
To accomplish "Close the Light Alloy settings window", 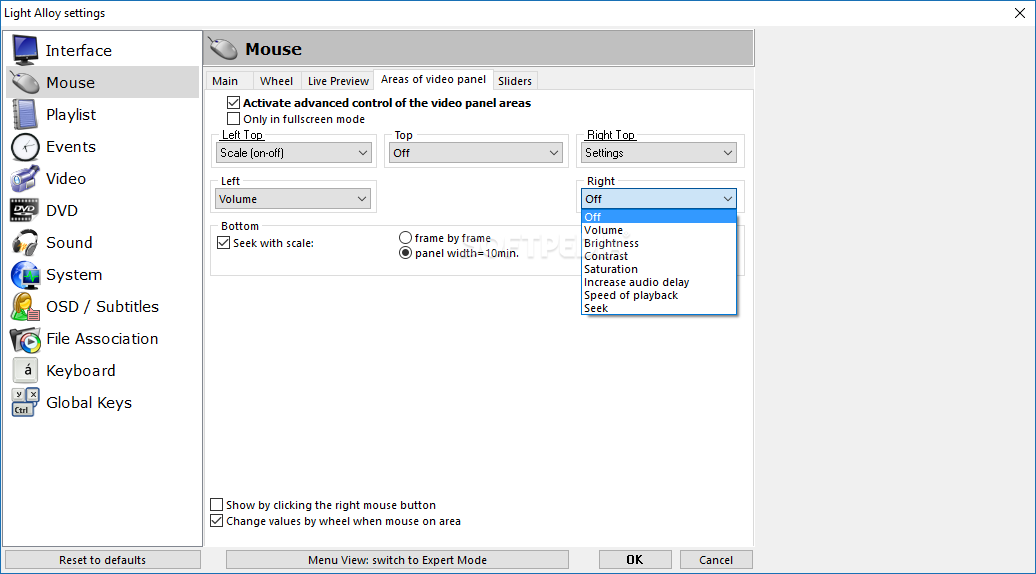I will 1019,13.
